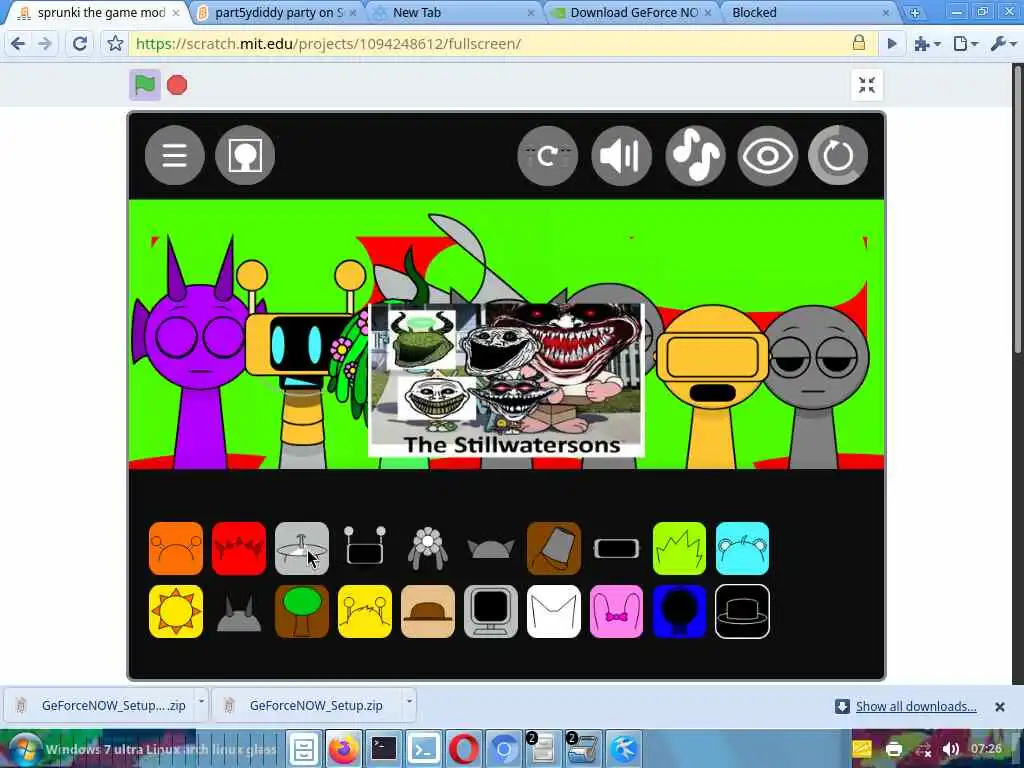Select the black visor character icon
1024x768 pixels.
click(x=616, y=549)
